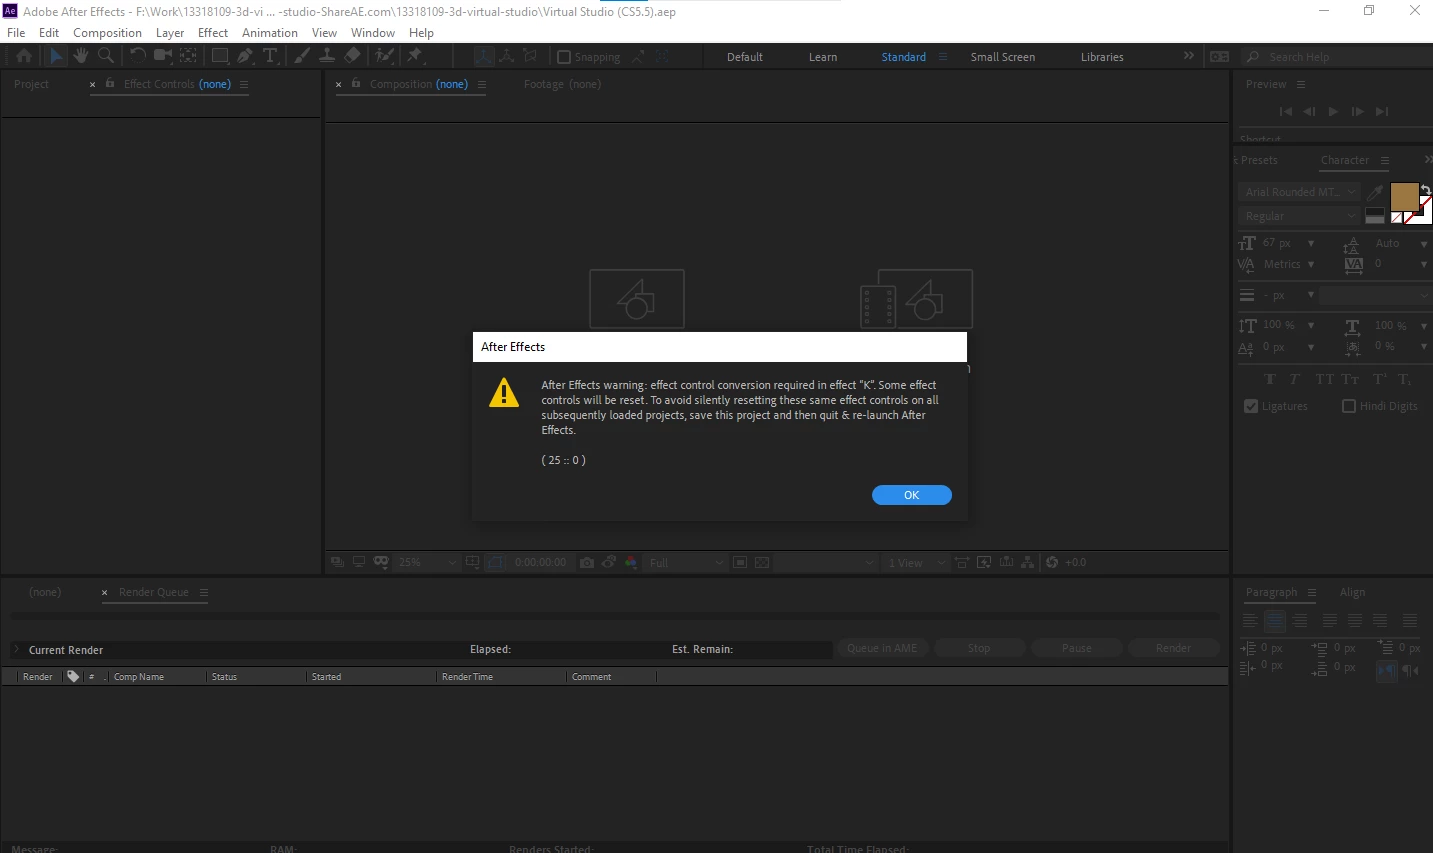Select the Unified Camera tool
Screen dimensions: 1433x853
[163, 56]
